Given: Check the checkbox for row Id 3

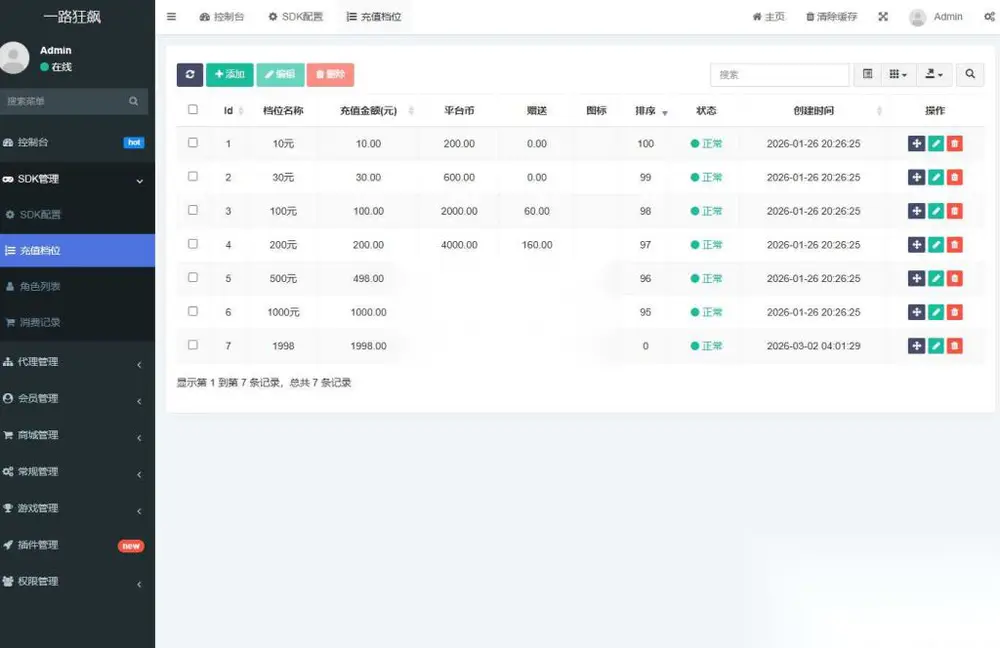Looking at the screenshot, I should pos(193,210).
